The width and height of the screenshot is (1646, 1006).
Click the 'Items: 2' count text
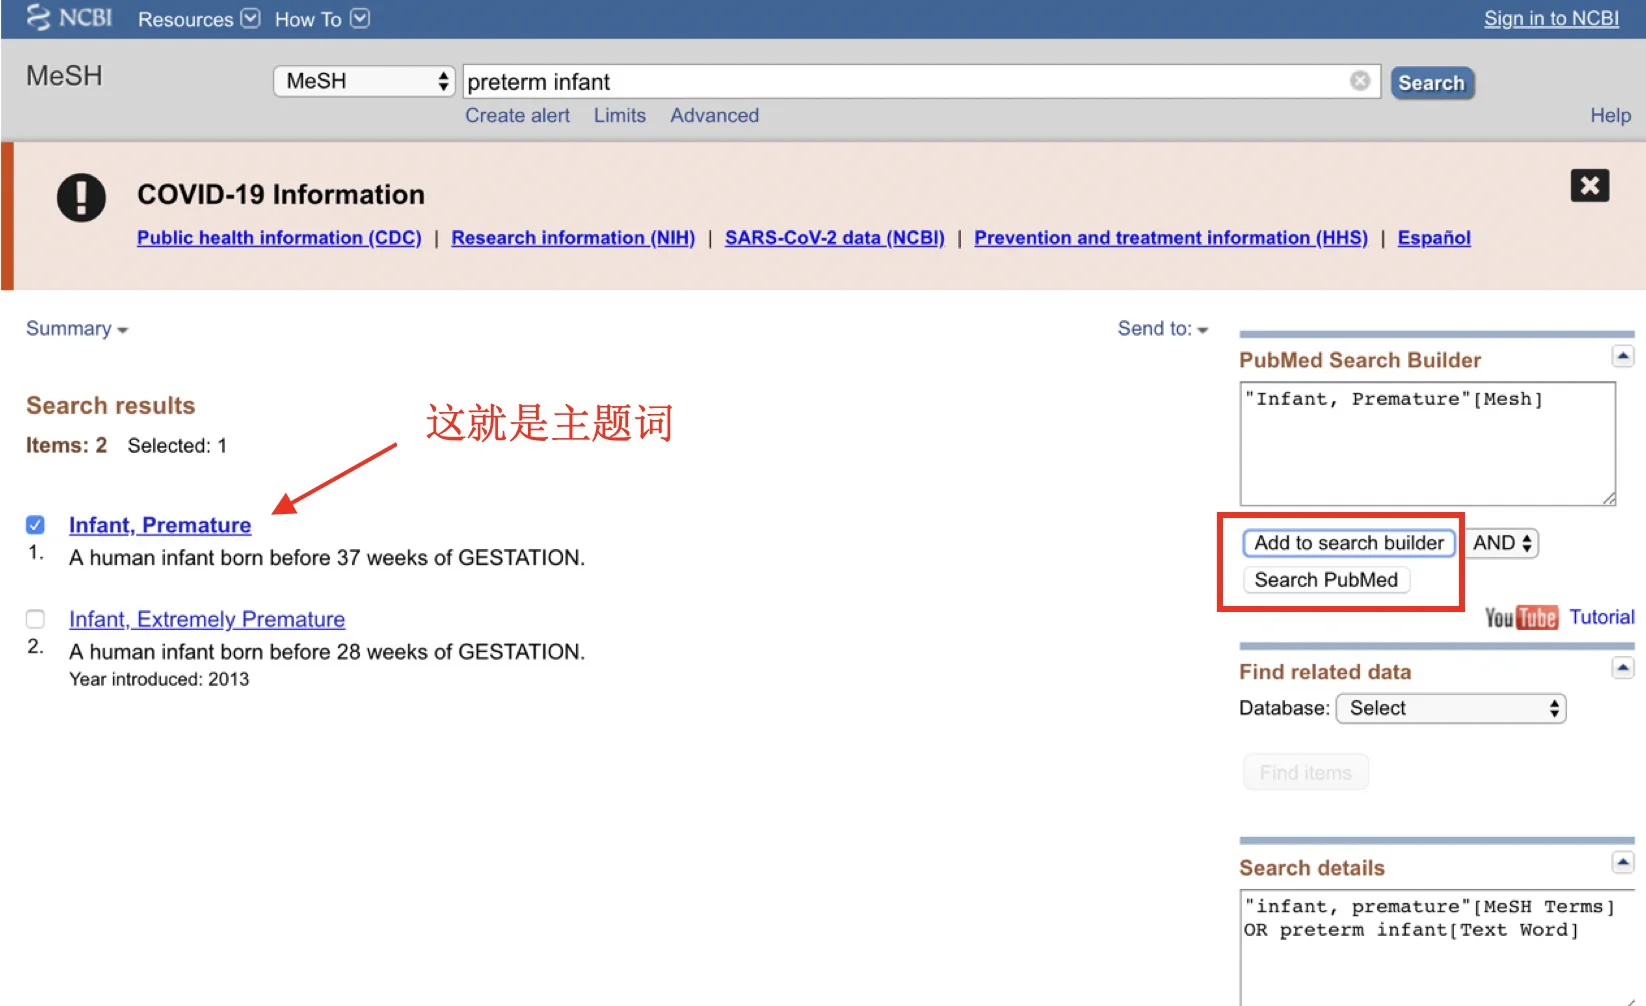point(66,446)
